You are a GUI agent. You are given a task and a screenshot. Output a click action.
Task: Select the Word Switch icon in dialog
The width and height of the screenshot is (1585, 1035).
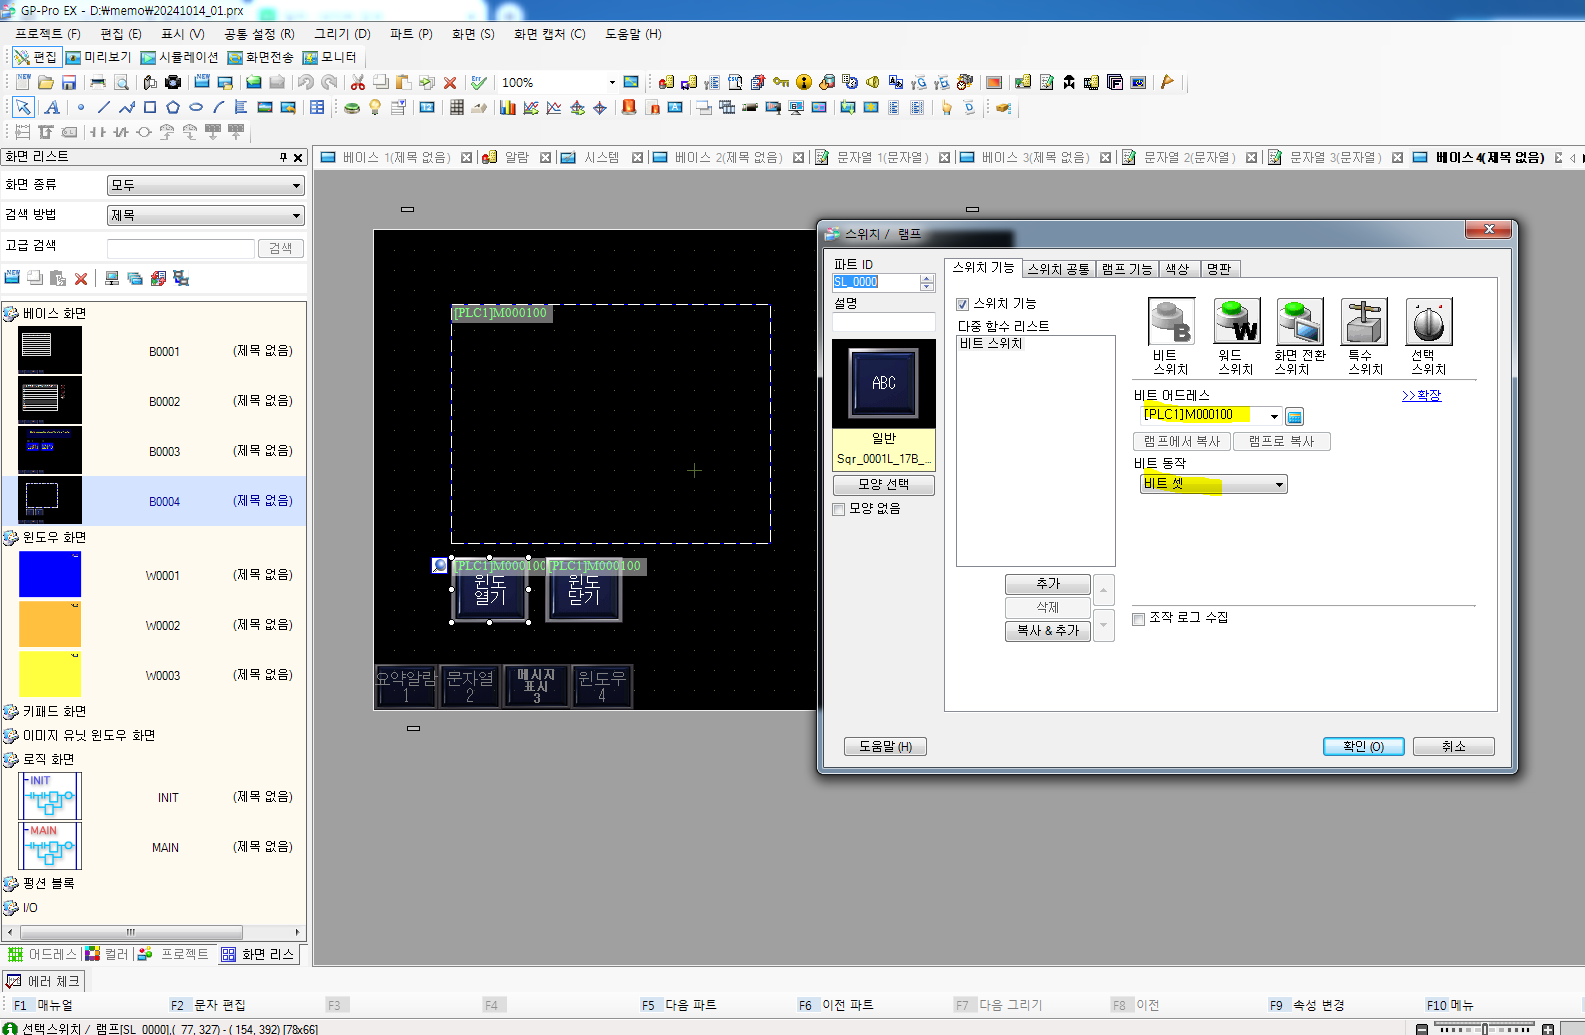(1236, 322)
